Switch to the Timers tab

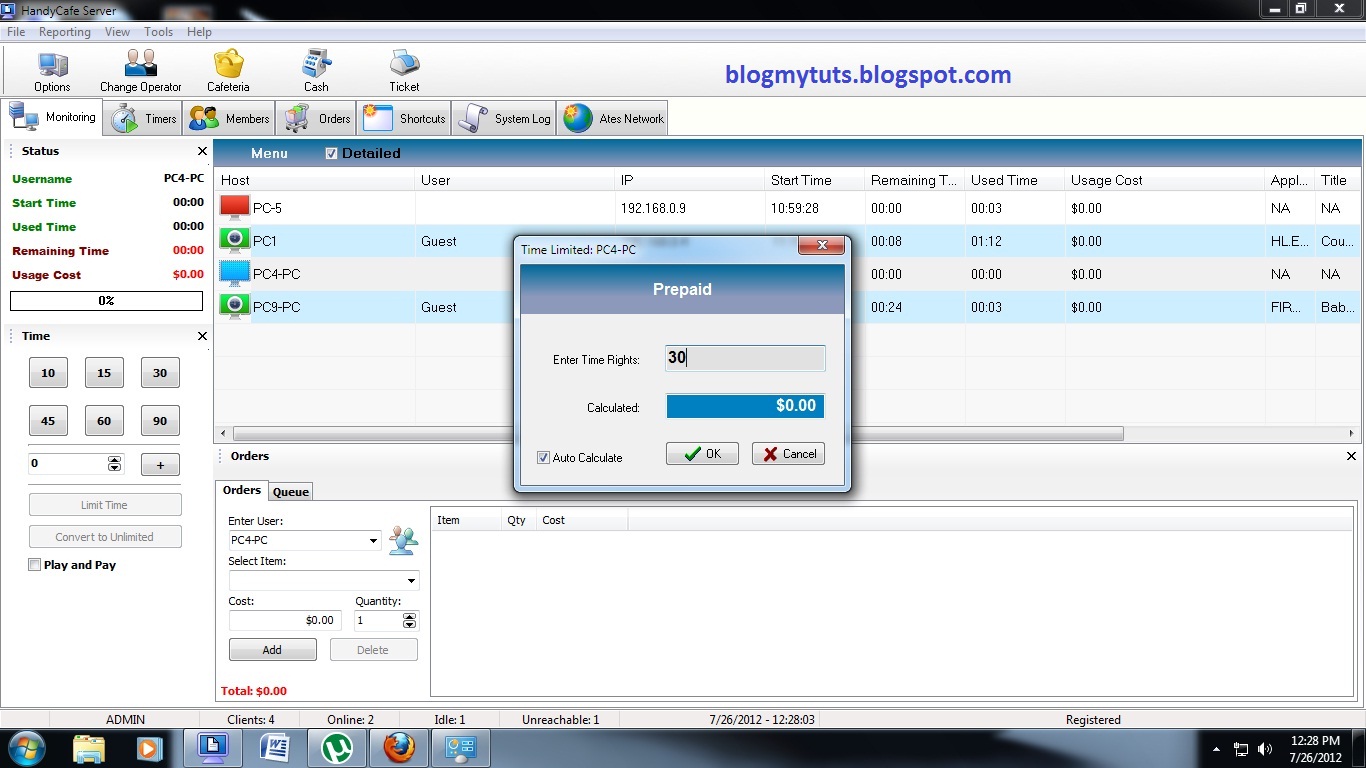pyautogui.click(x=144, y=118)
